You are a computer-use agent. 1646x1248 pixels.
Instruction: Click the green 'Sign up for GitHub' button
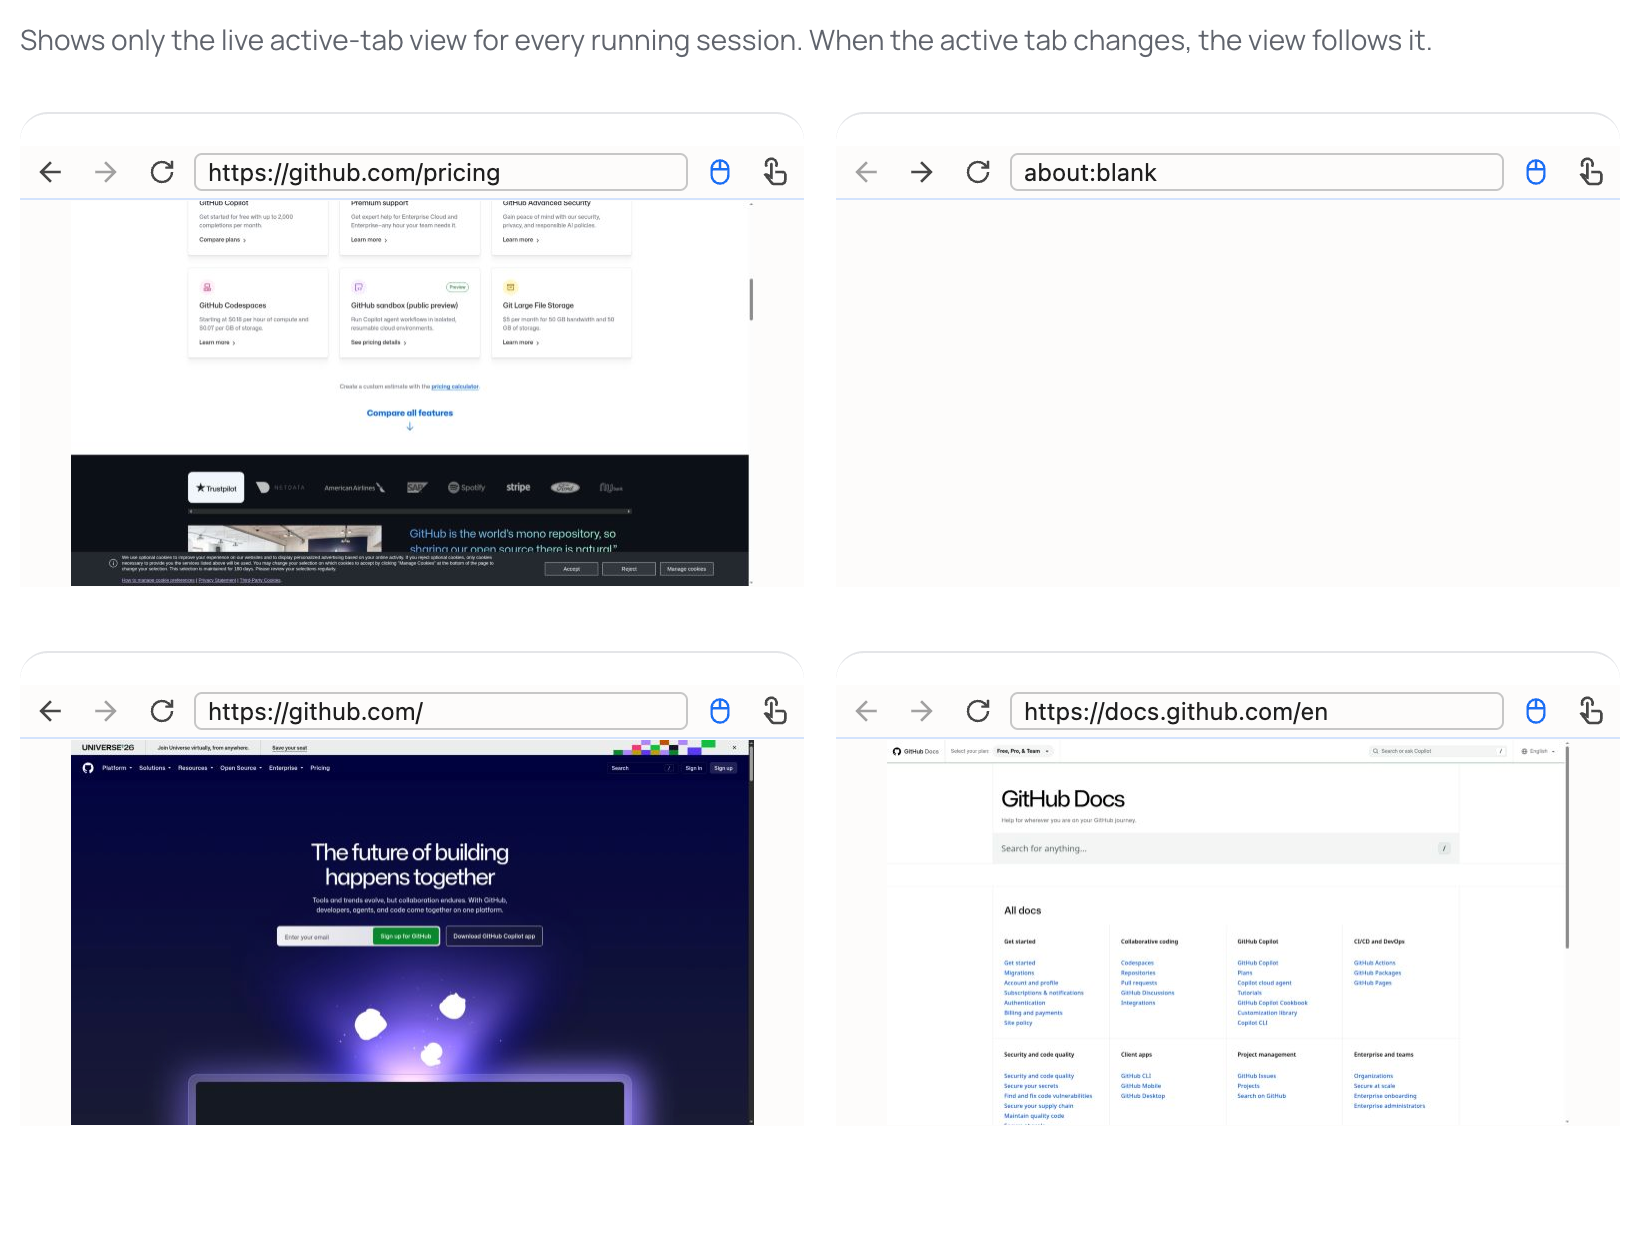406,936
